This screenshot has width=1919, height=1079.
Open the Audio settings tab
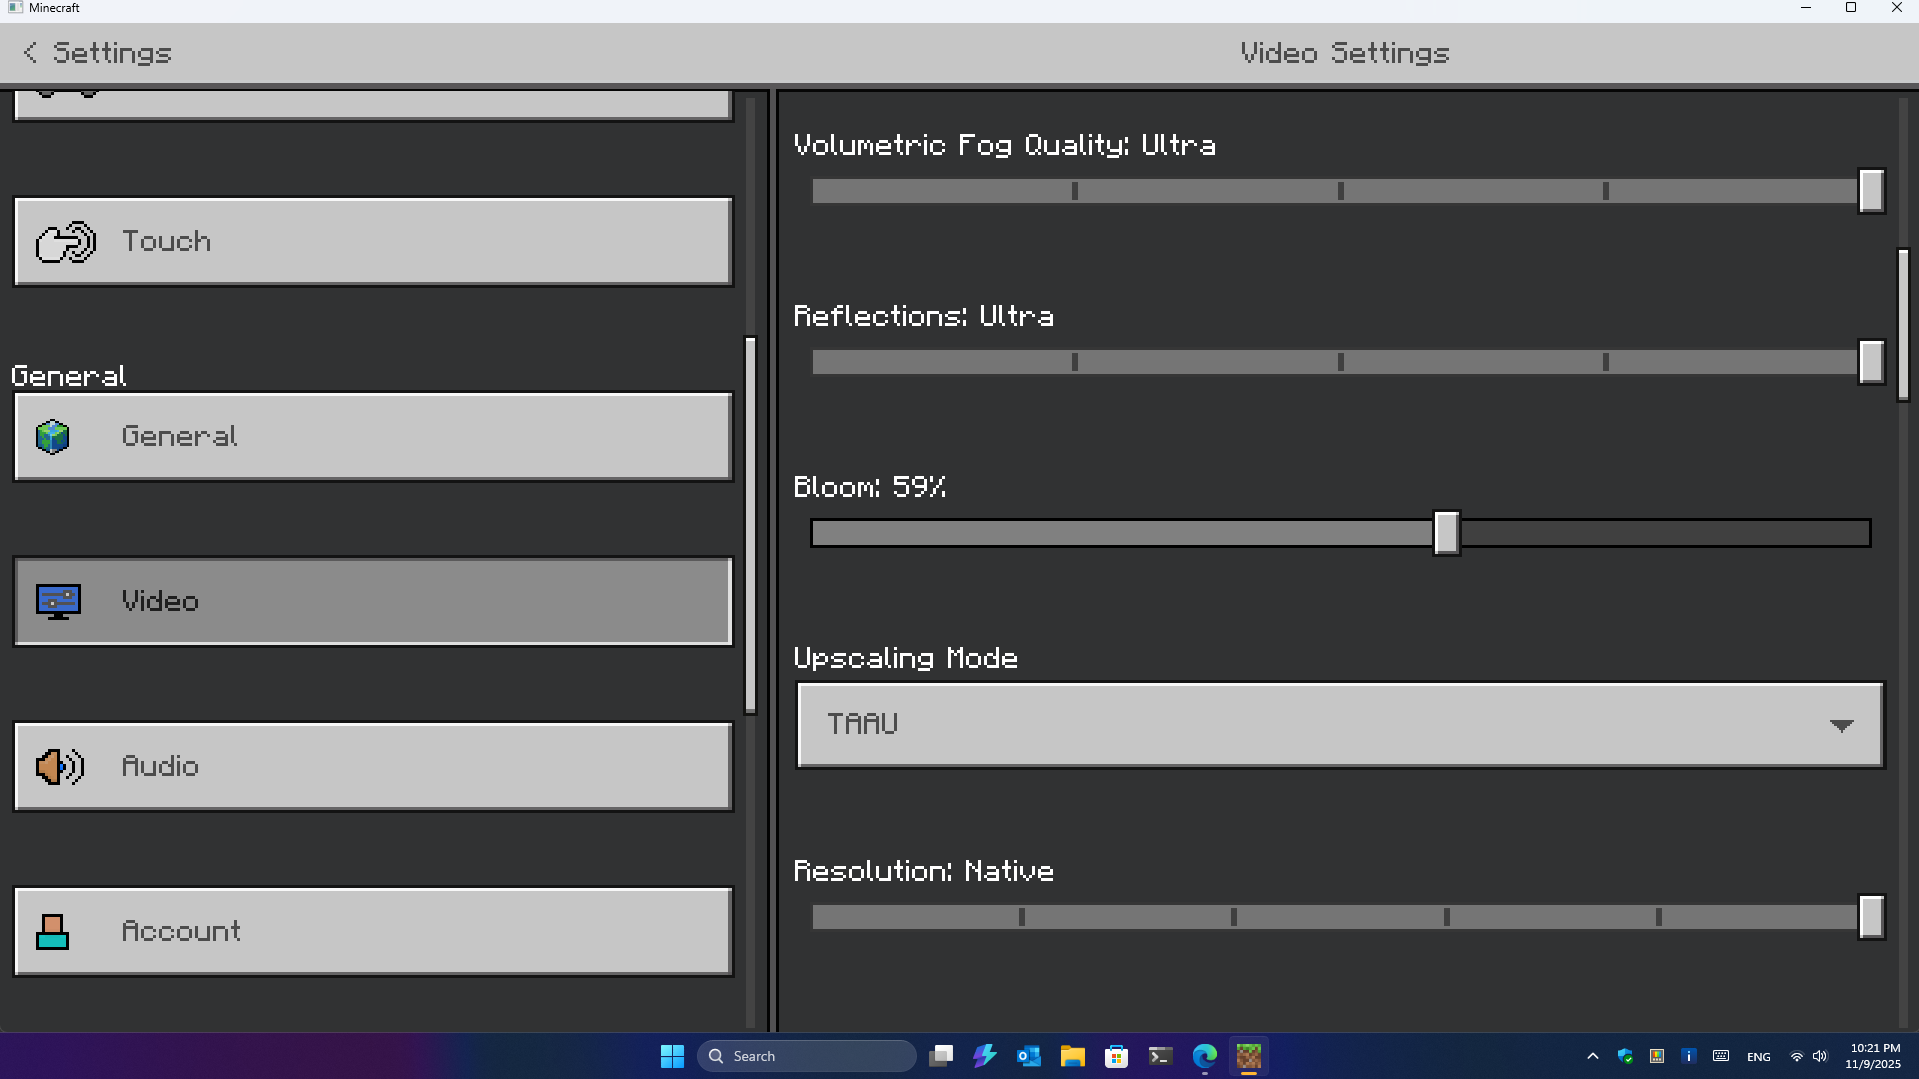373,767
